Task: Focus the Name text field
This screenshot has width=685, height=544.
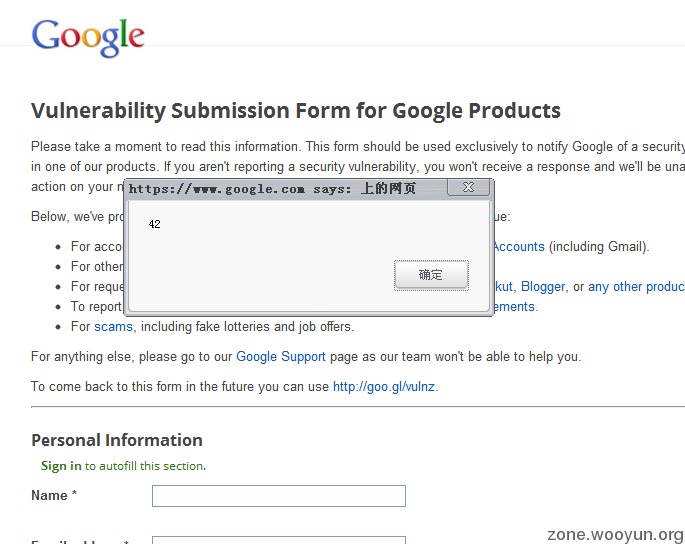Action: [278, 496]
